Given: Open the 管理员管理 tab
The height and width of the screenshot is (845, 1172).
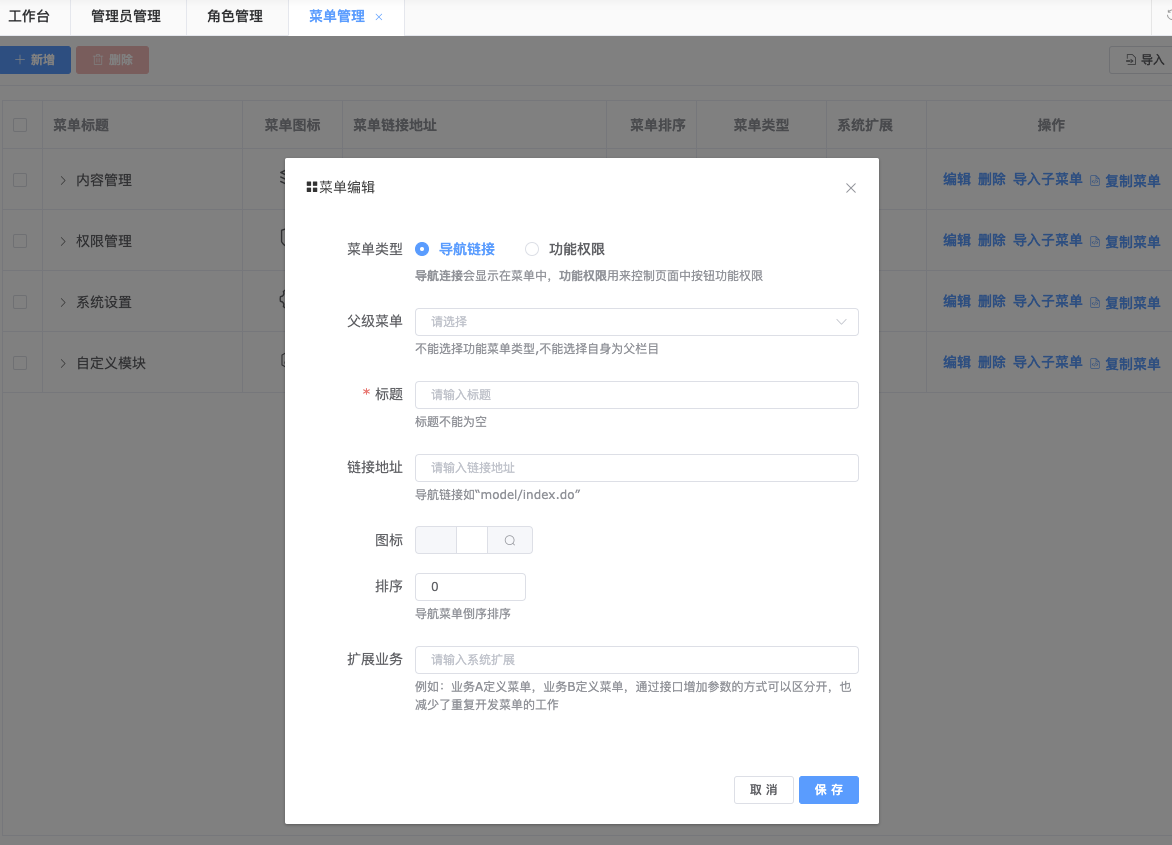Looking at the screenshot, I should tap(126, 17).
